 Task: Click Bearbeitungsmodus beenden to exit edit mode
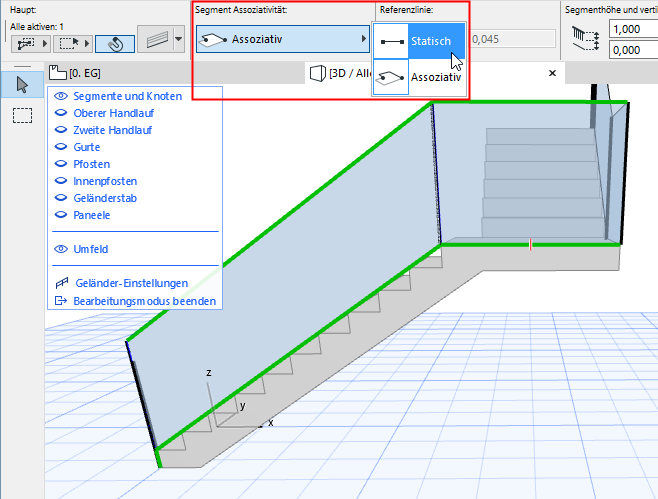tap(144, 301)
